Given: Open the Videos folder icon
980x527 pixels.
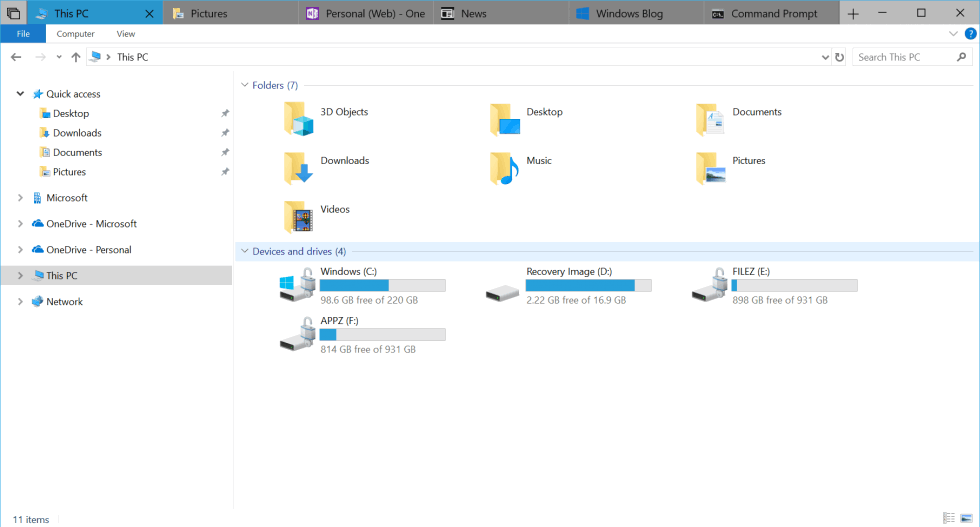Looking at the screenshot, I should pyautogui.click(x=298, y=216).
